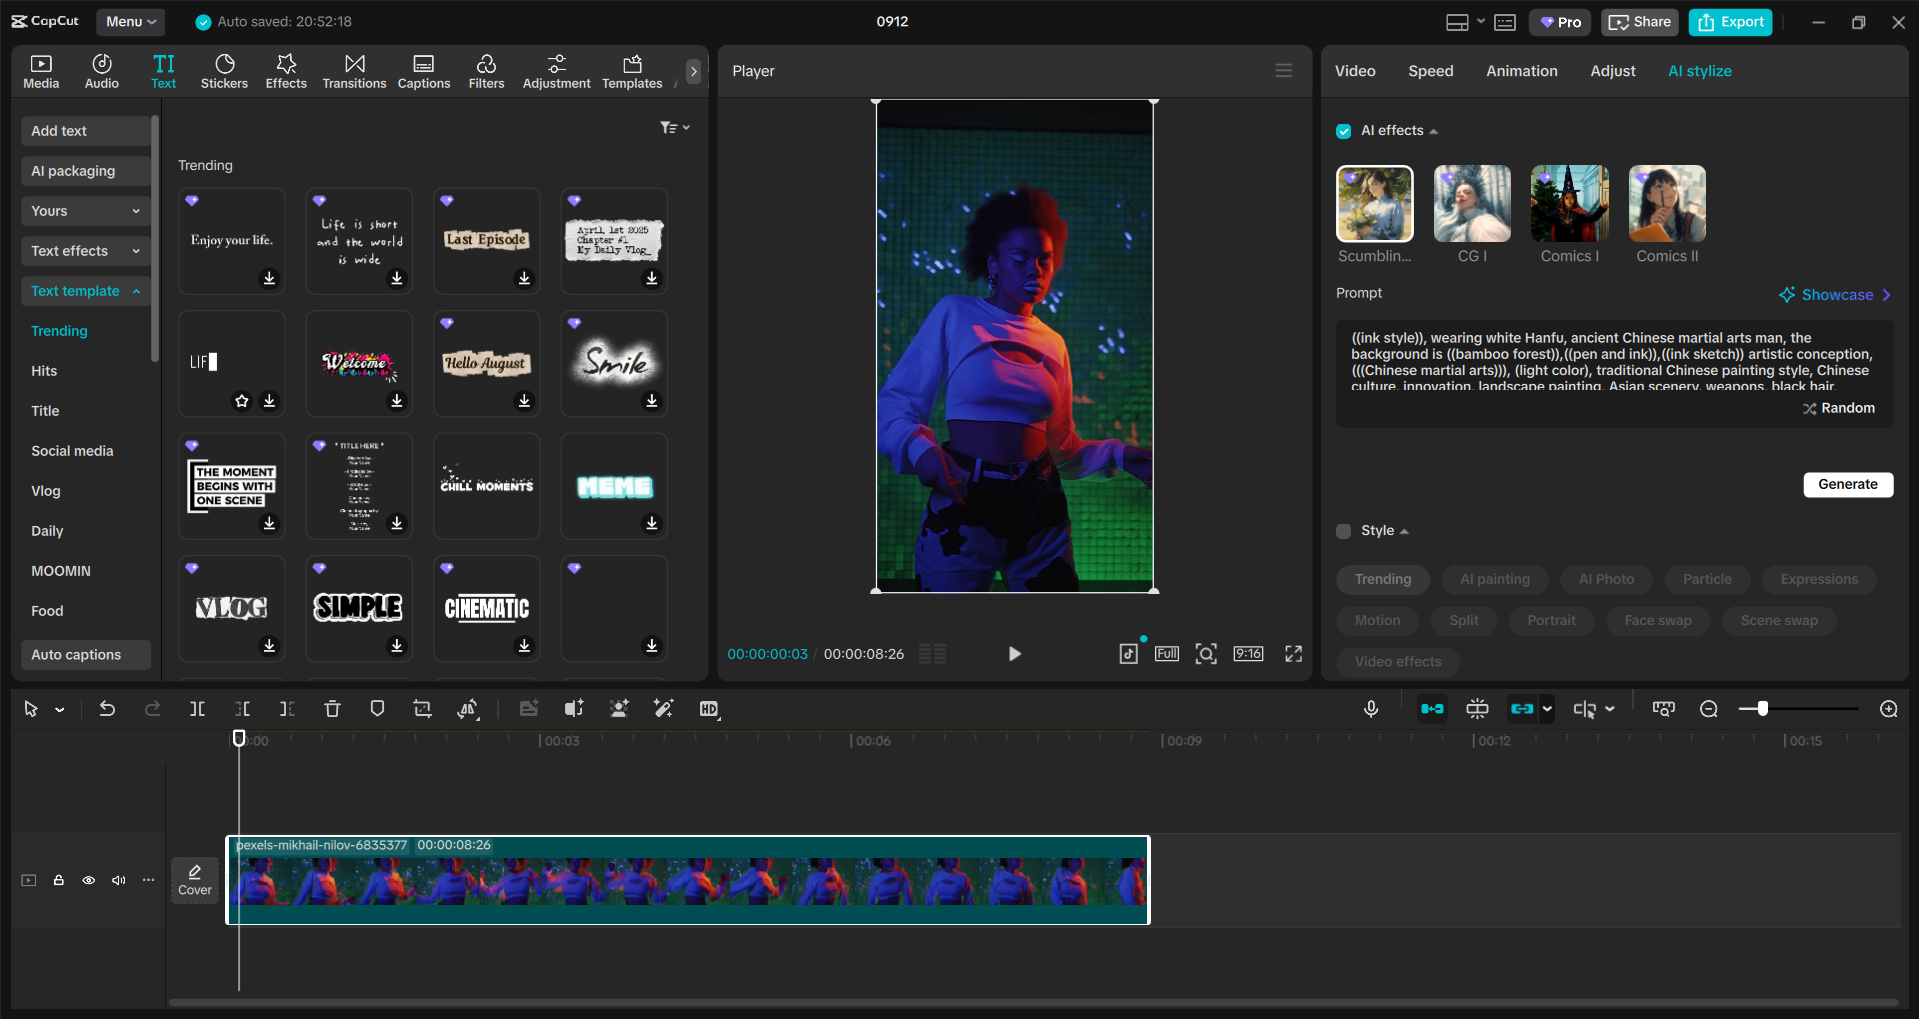Click Add text button
Viewport: 1919px width, 1019px height.
[86, 131]
